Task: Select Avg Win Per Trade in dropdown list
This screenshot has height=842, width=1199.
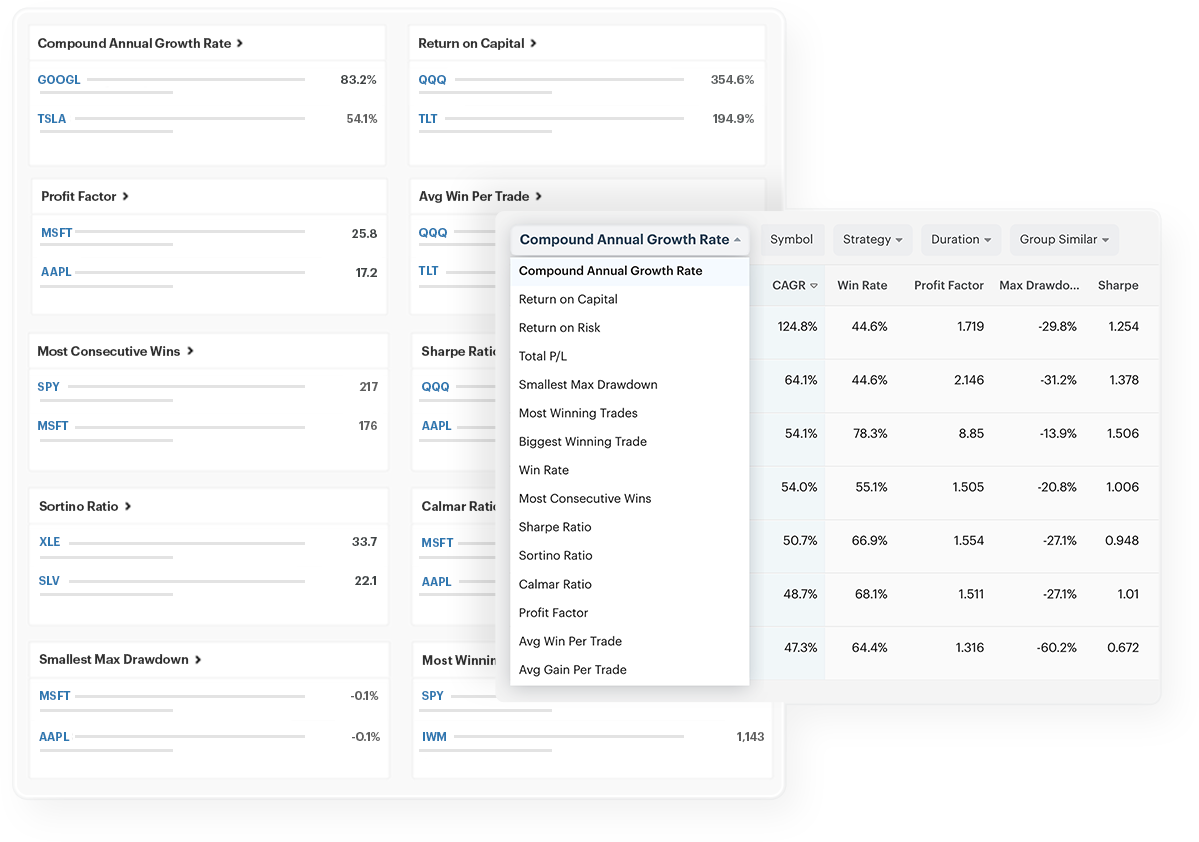Action: [629, 641]
